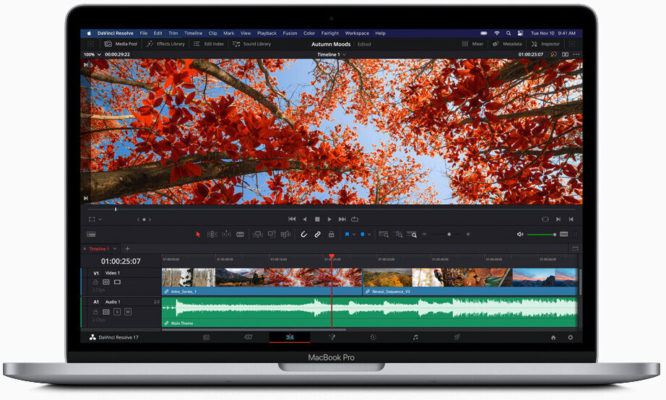Expand the viewer zoom 100% dropdown
Viewport: 666px width, 400px height.
(93, 54)
